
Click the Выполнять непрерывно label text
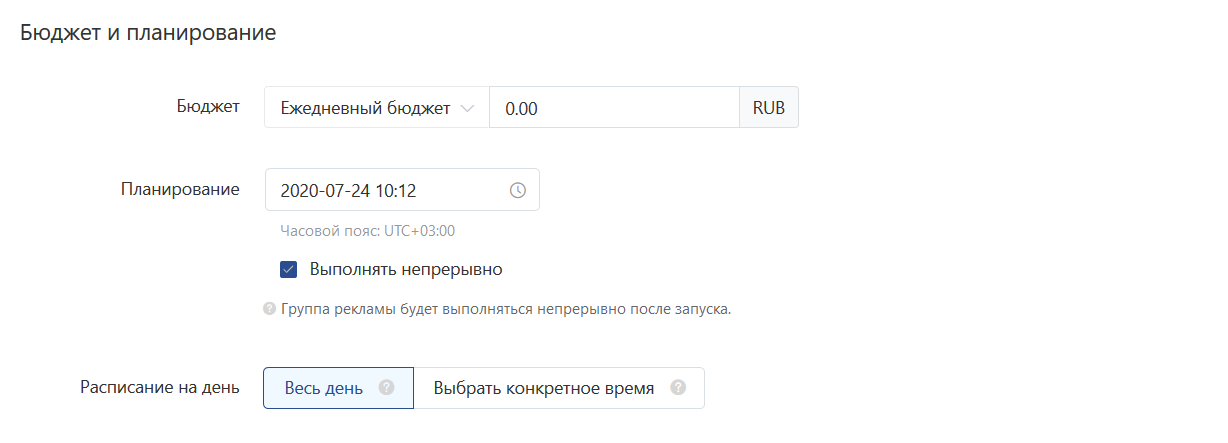[x=406, y=269]
